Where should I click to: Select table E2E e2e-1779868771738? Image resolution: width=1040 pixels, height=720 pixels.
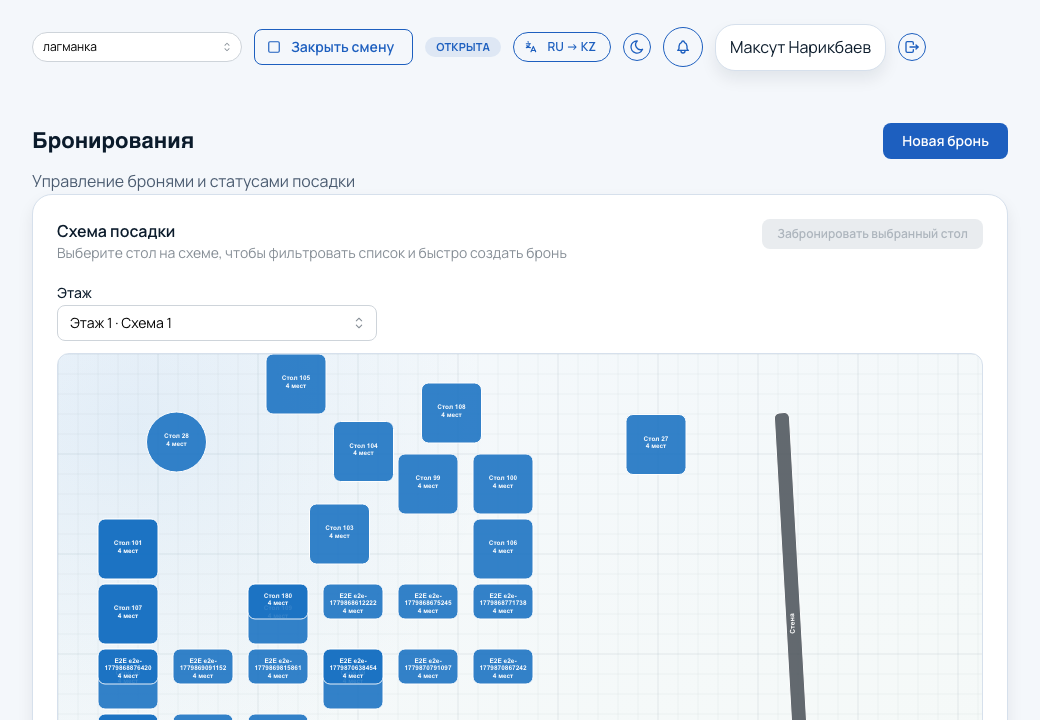[x=503, y=601]
